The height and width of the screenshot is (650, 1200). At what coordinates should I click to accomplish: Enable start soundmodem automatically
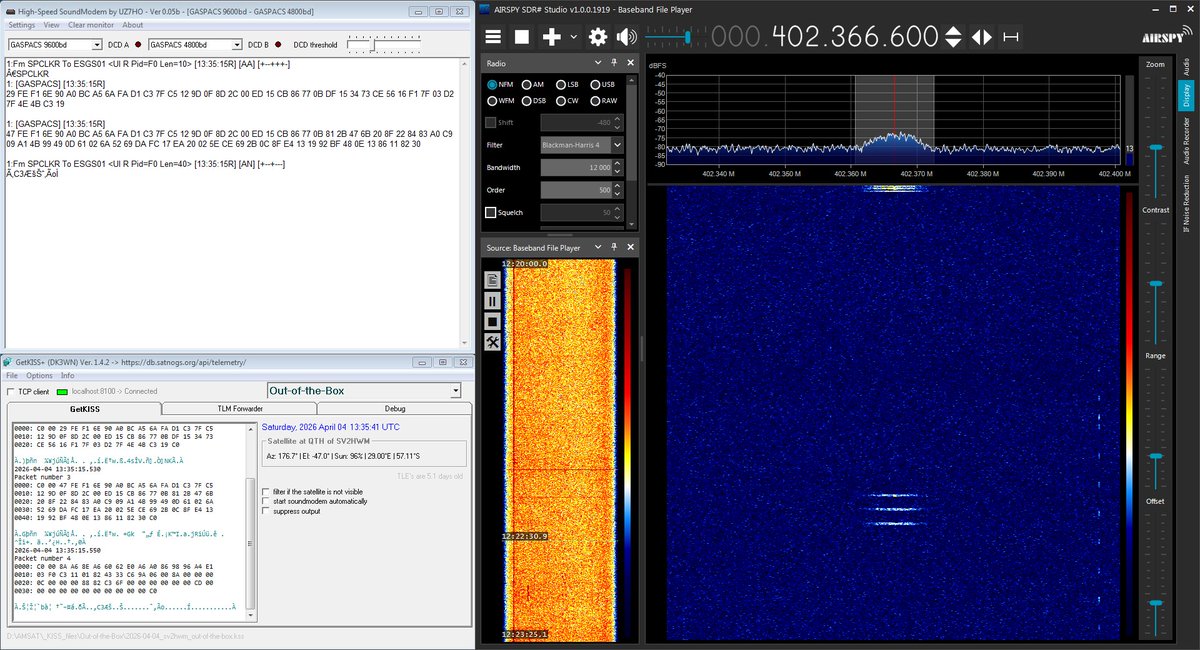pos(265,501)
